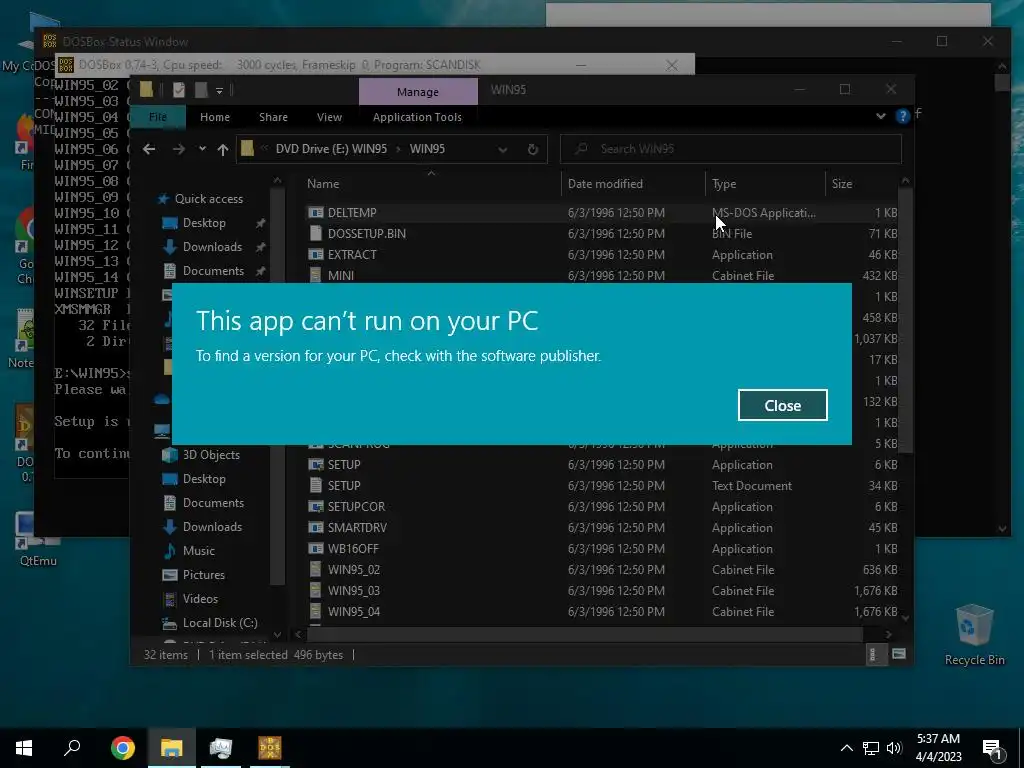Click WIN95 breadcrumb in address bar
This screenshot has width=1024, height=768.
pos(427,149)
